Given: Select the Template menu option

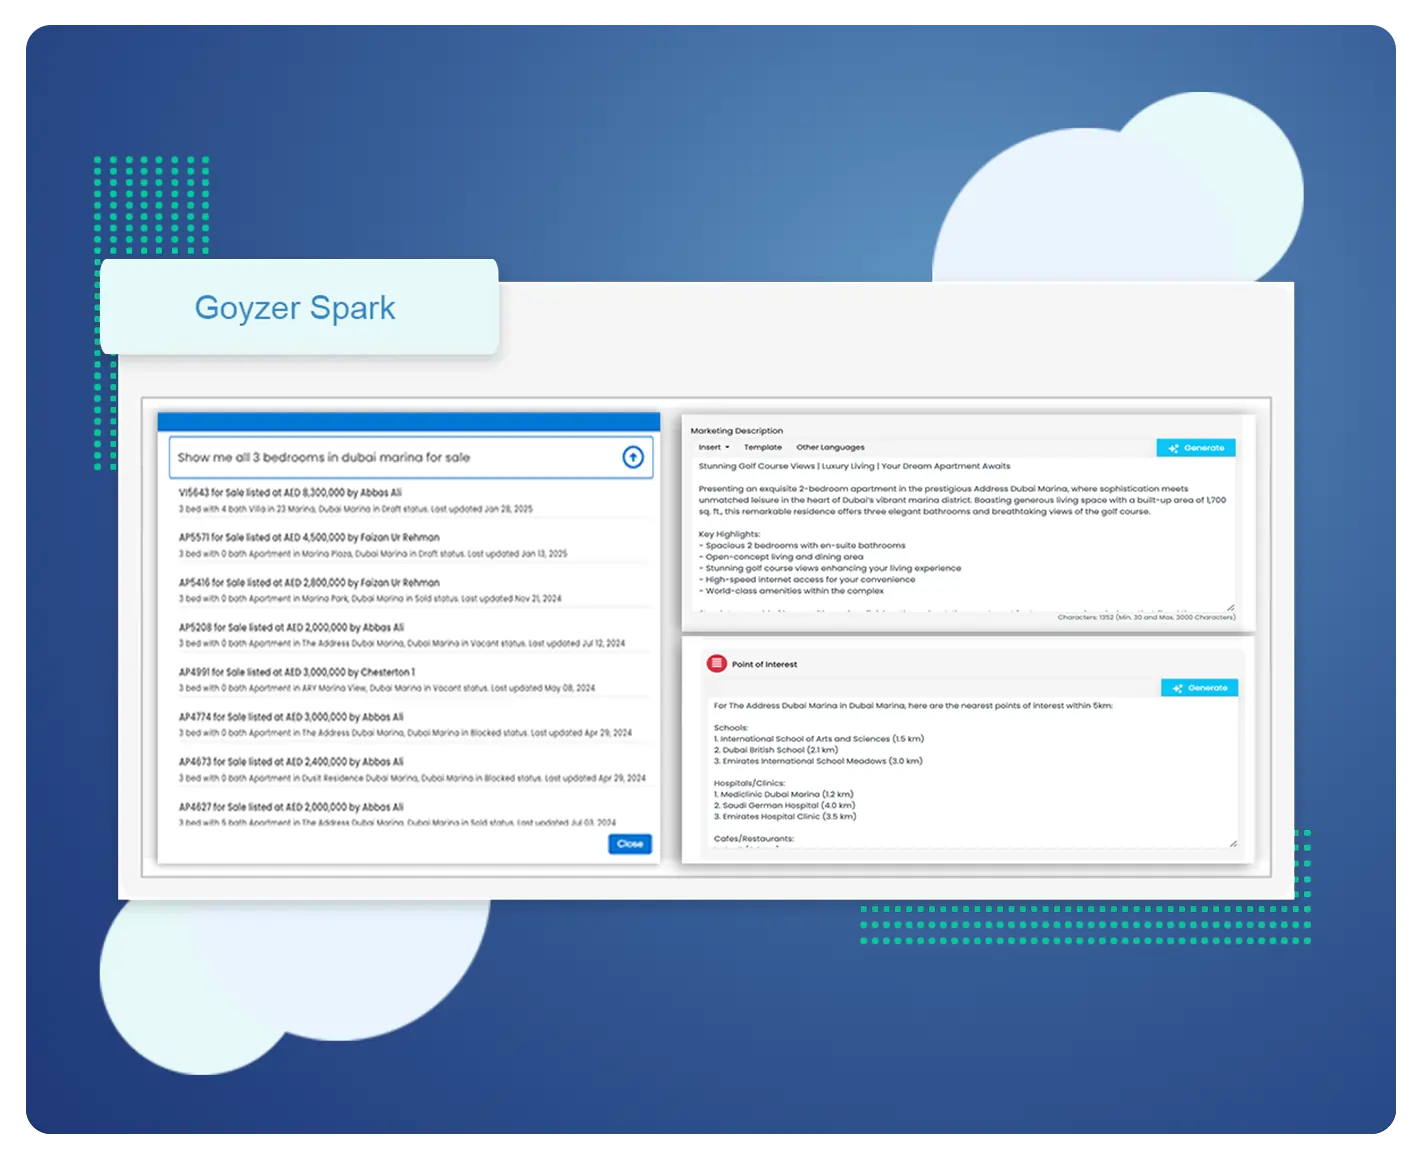Looking at the screenshot, I should click(x=762, y=447).
